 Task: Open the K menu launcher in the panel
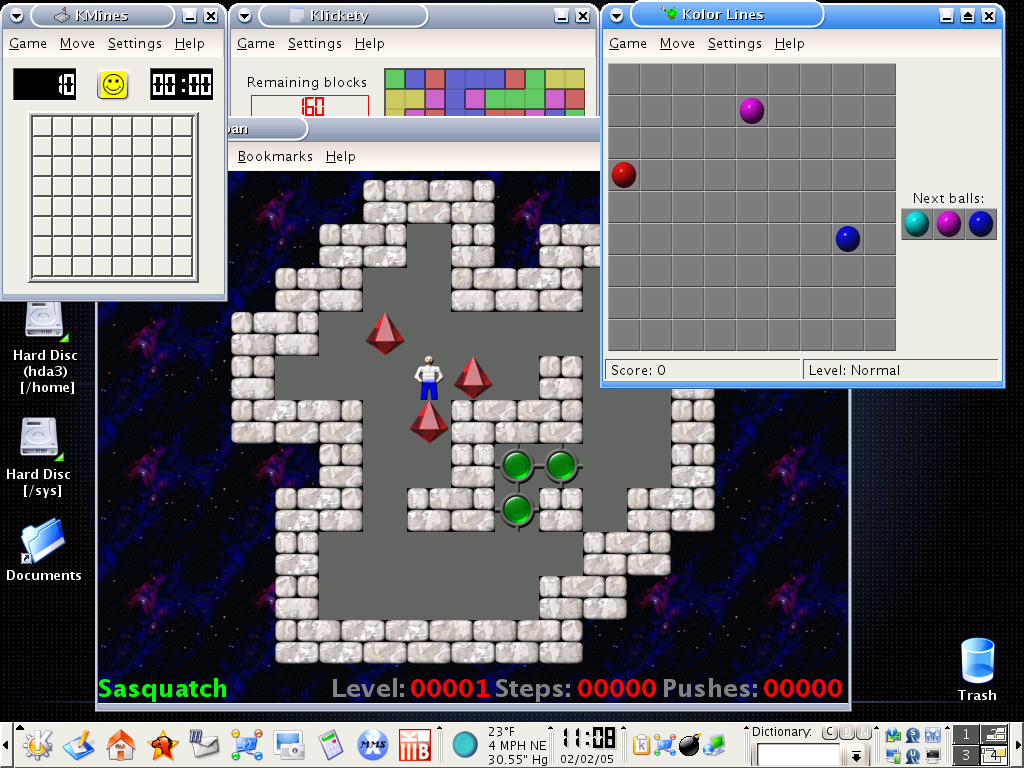pyautogui.click(x=38, y=744)
